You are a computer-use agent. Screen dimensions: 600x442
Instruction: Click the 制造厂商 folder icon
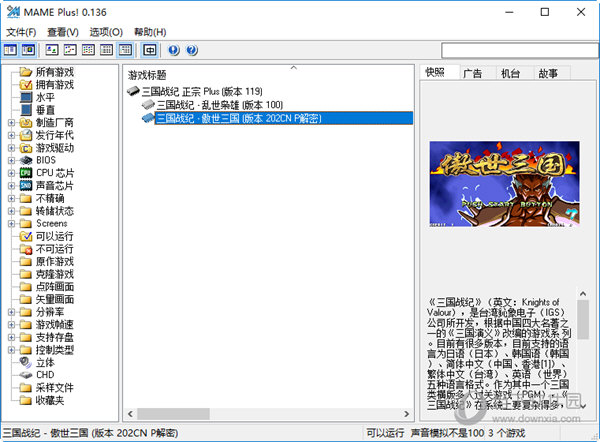tap(26, 122)
